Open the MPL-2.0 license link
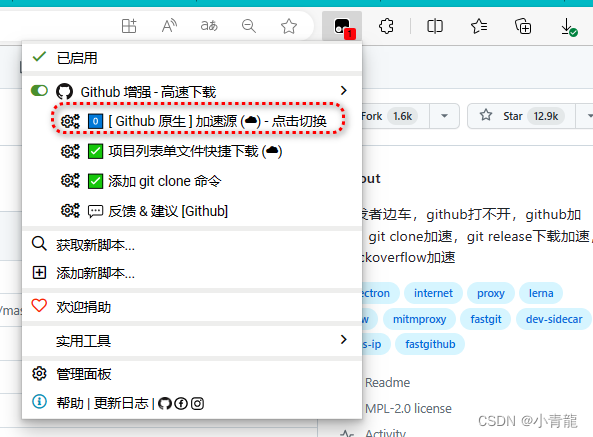 408,408
